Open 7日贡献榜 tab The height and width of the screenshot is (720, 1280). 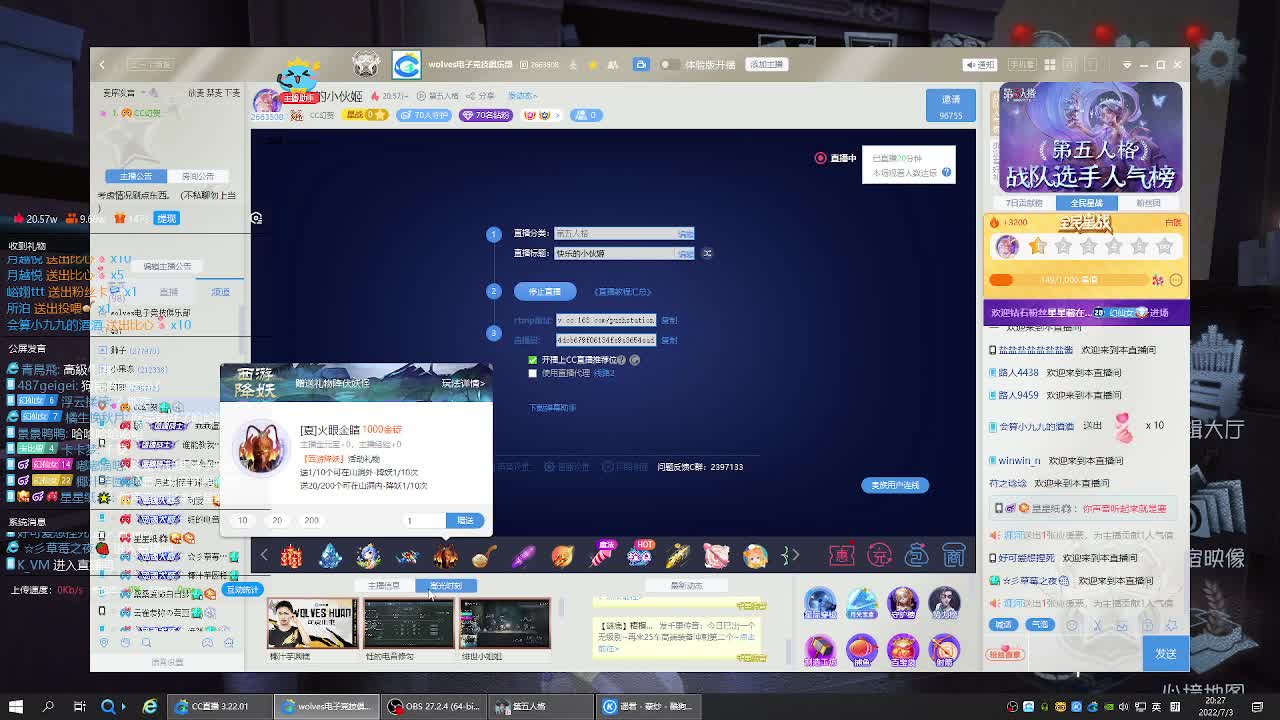(x=1024, y=203)
